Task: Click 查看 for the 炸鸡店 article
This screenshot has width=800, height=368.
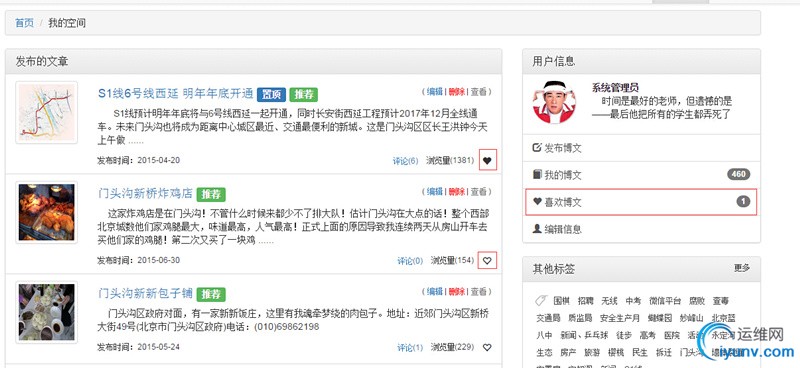Action: (479, 191)
